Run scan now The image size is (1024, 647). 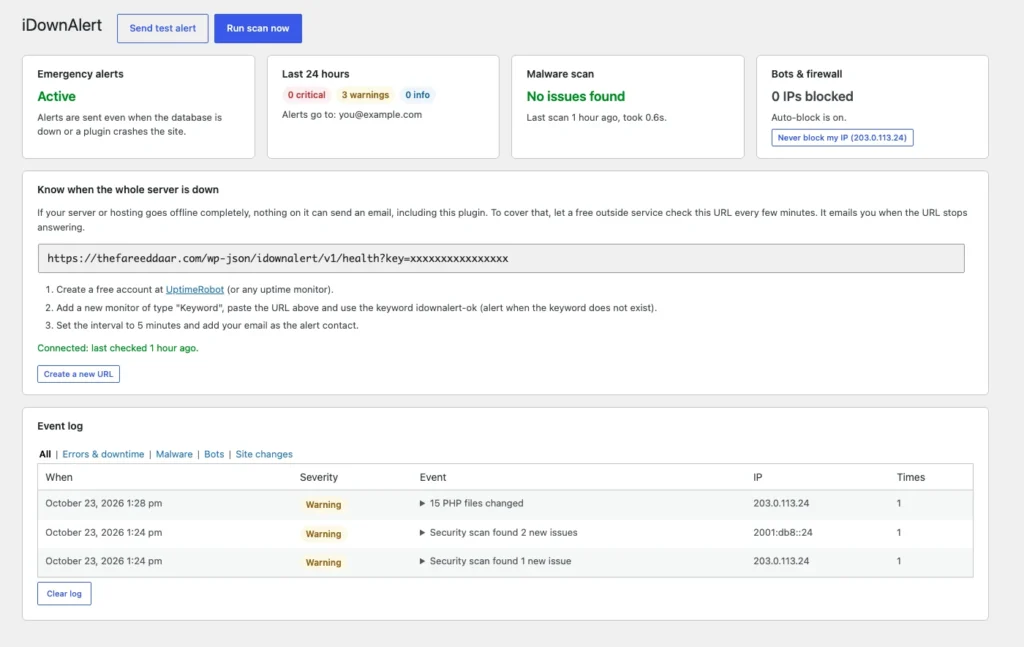coord(258,28)
